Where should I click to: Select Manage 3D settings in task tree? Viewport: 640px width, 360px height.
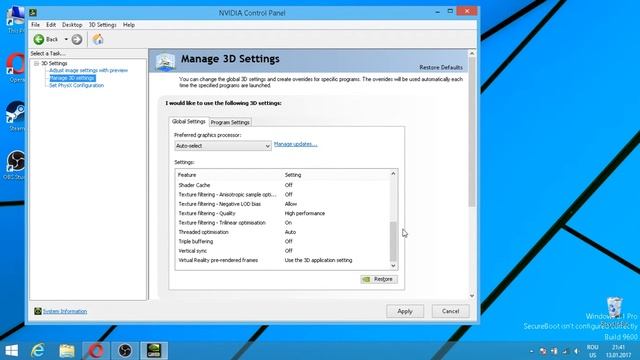point(72,78)
